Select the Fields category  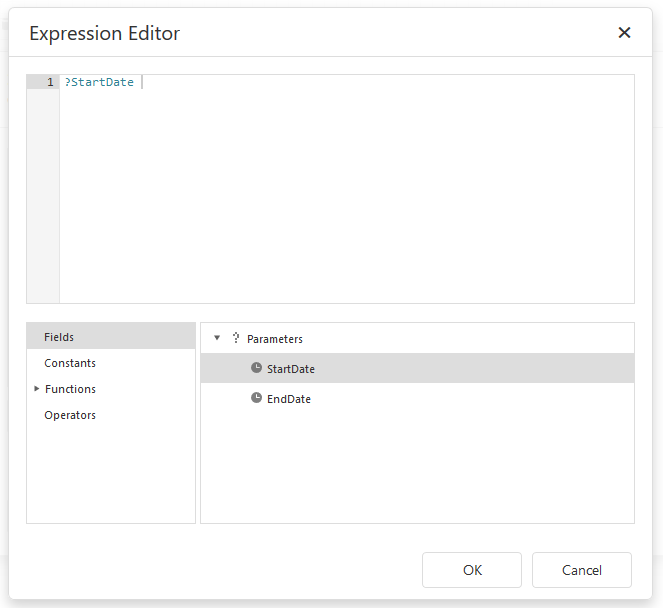[111, 337]
